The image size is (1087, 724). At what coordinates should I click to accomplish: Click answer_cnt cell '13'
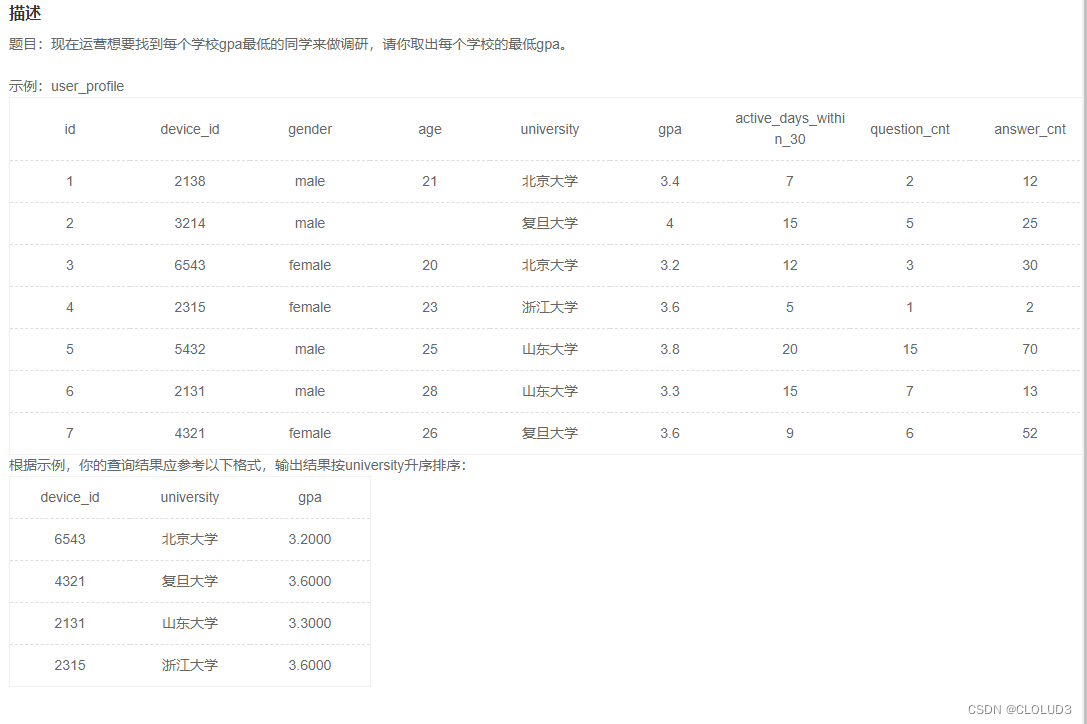1029,391
